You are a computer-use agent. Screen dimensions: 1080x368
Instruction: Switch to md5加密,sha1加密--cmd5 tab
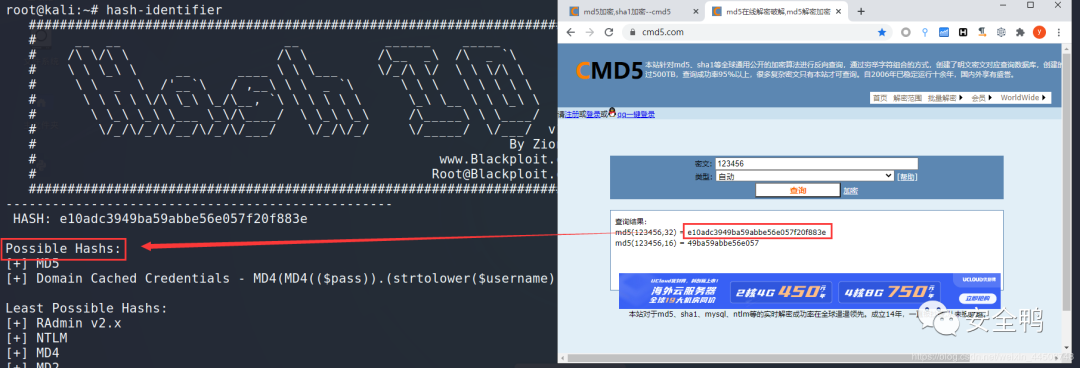pos(627,12)
